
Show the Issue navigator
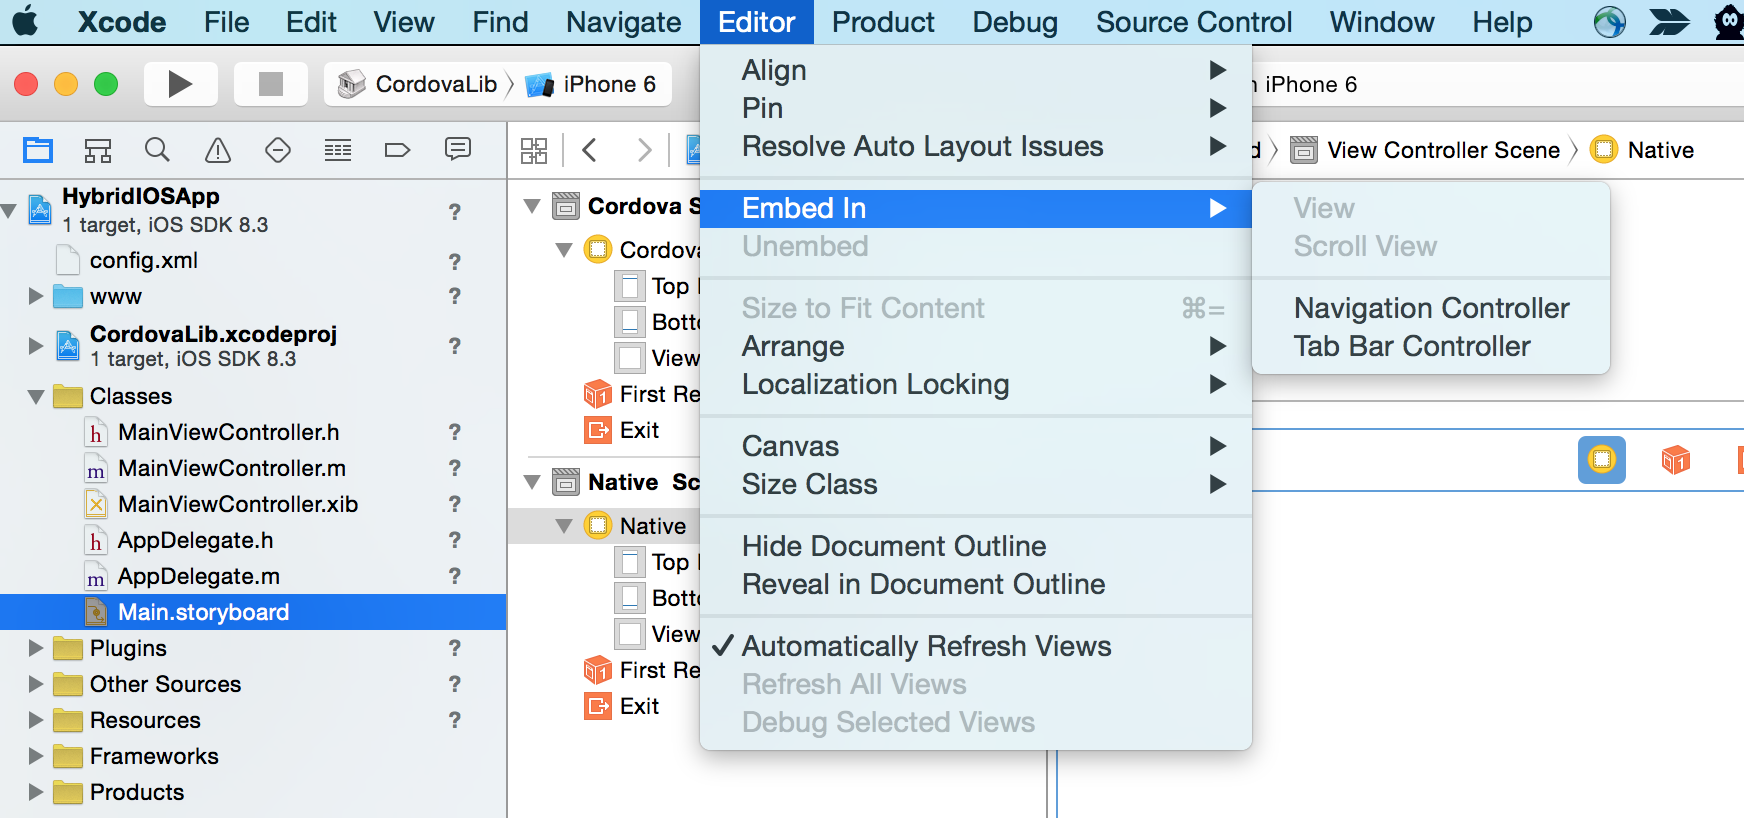(218, 150)
